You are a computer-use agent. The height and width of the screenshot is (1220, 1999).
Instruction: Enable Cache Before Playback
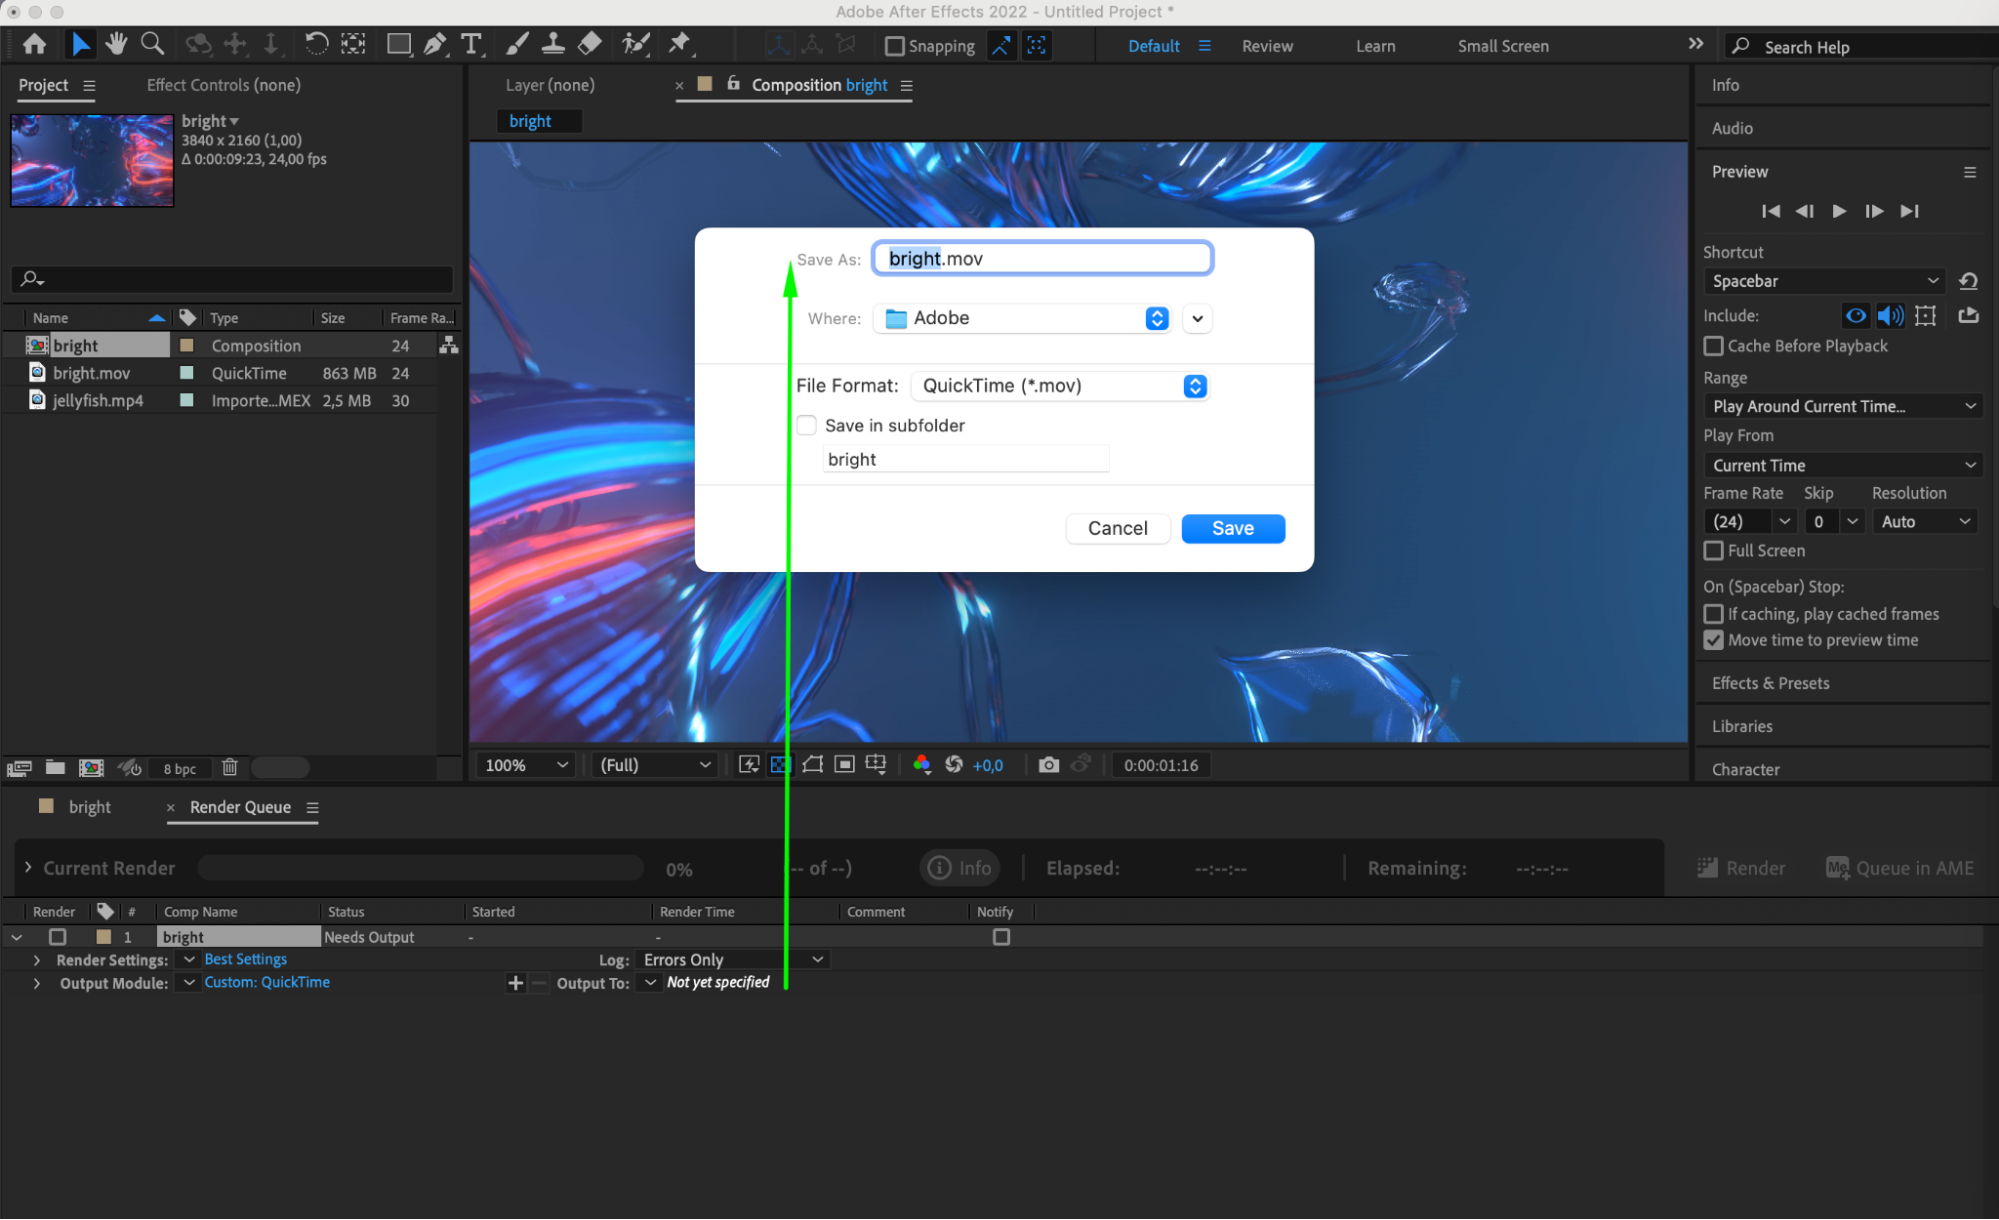pyautogui.click(x=1714, y=346)
